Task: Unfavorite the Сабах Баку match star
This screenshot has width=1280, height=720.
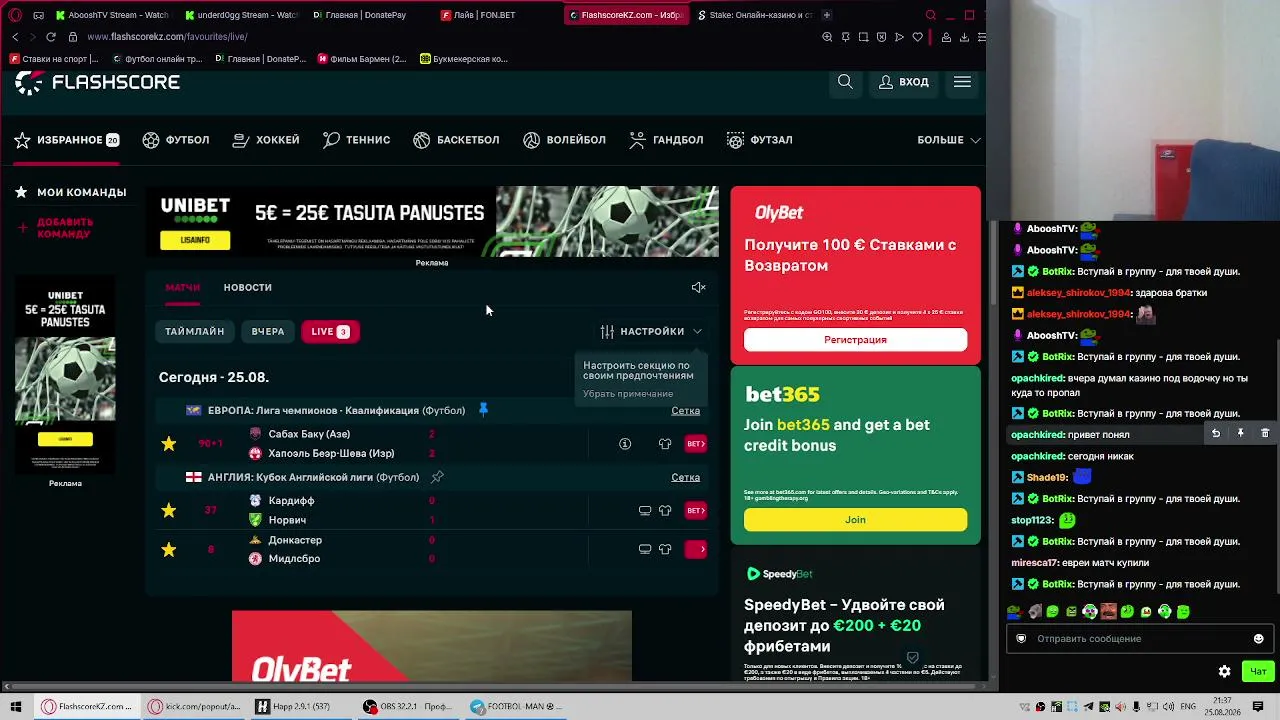Action: point(168,443)
